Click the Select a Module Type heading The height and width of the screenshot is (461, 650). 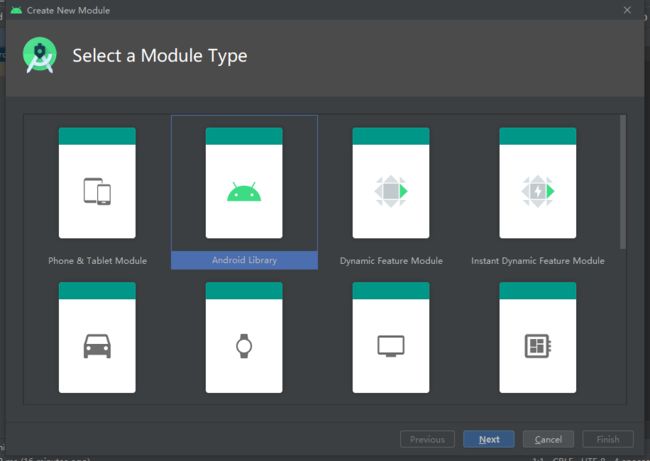[160, 56]
